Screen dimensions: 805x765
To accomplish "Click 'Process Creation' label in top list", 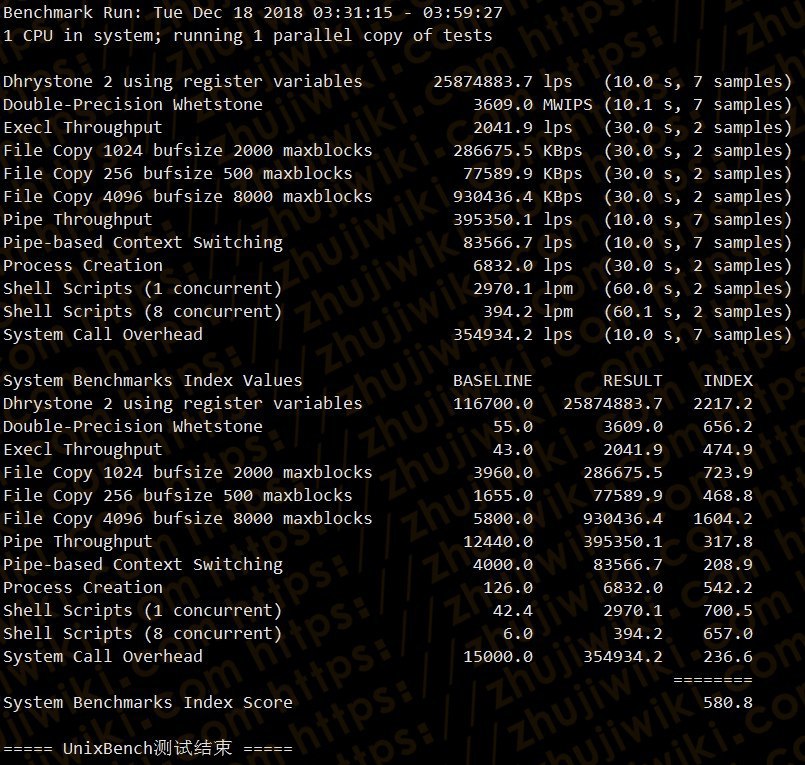I will point(83,265).
